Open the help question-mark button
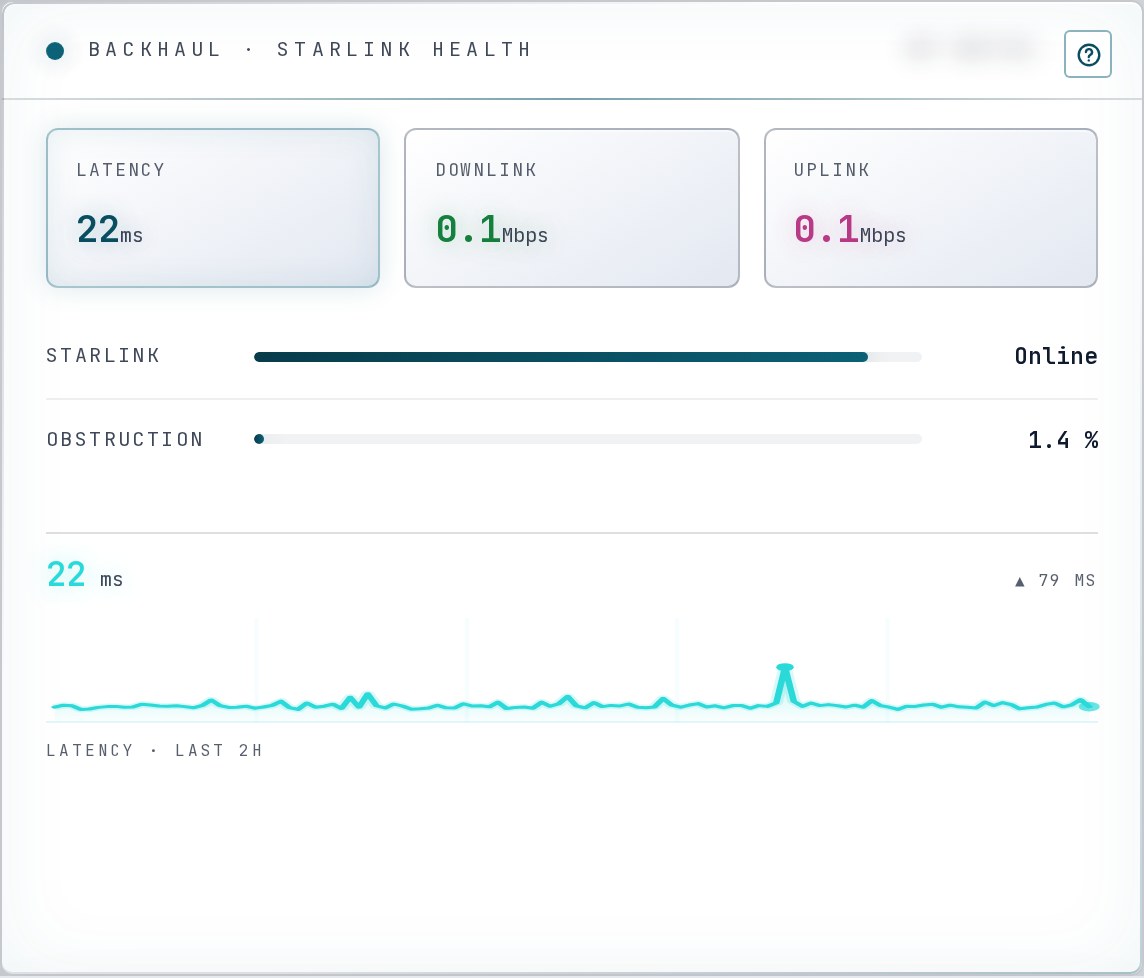The image size is (1144, 978). click(1087, 54)
